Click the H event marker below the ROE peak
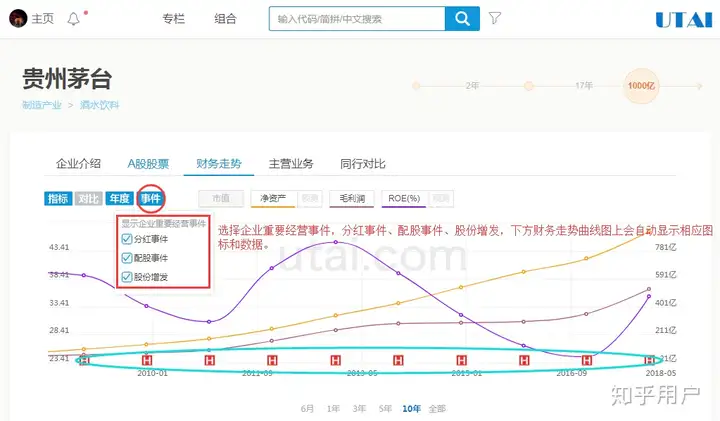This screenshot has height=421, width=720. 336,360
